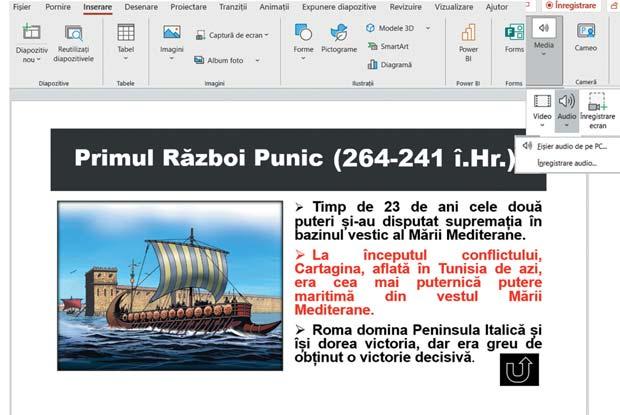620x415 pixels.
Task: Click the Primul Război Punic title
Action: tap(295, 158)
